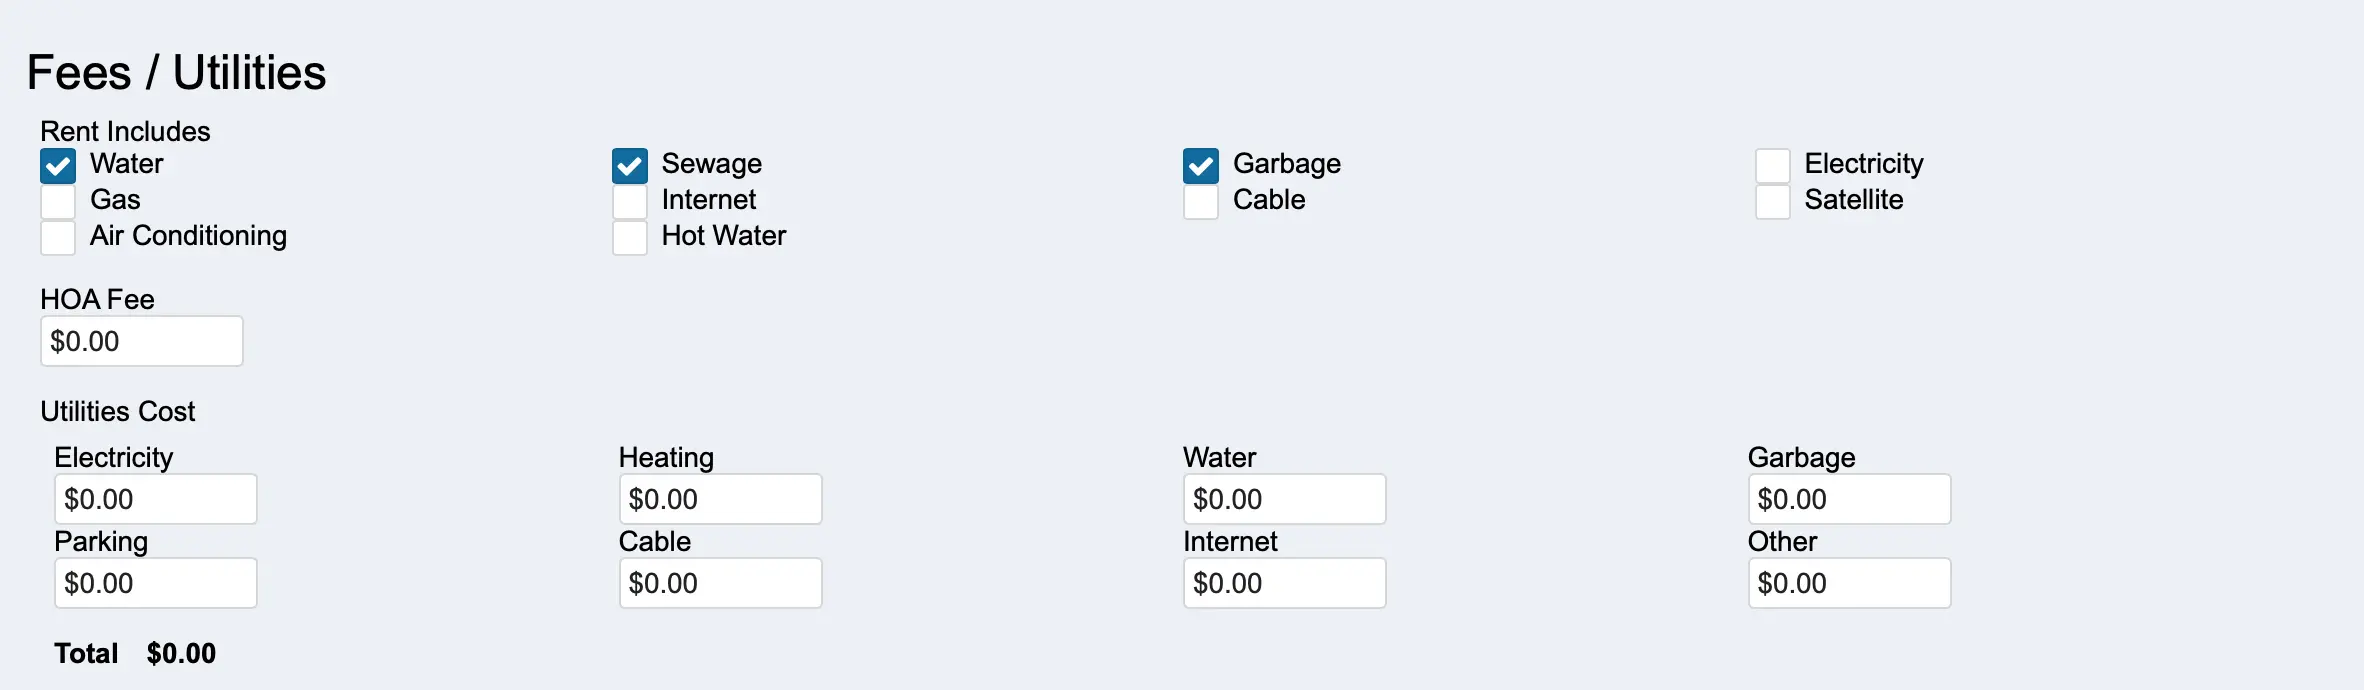The image size is (2364, 690).
Task: Enable the Electricity rent includes checkbox
Action: click(x=1773, y=166)
